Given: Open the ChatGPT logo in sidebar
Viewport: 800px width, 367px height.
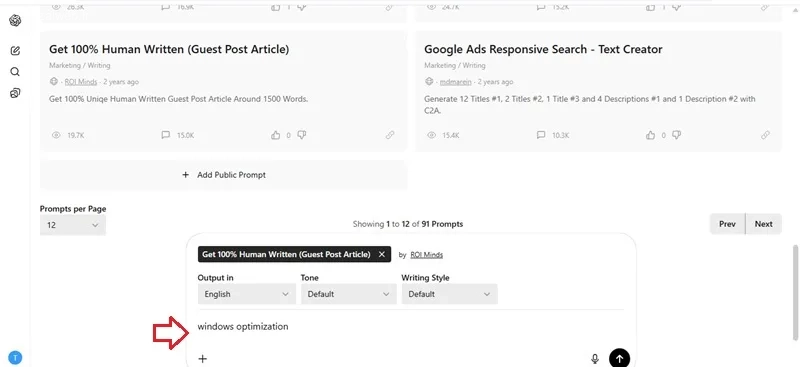Looking at the screenshot, I should coord(15,20).
